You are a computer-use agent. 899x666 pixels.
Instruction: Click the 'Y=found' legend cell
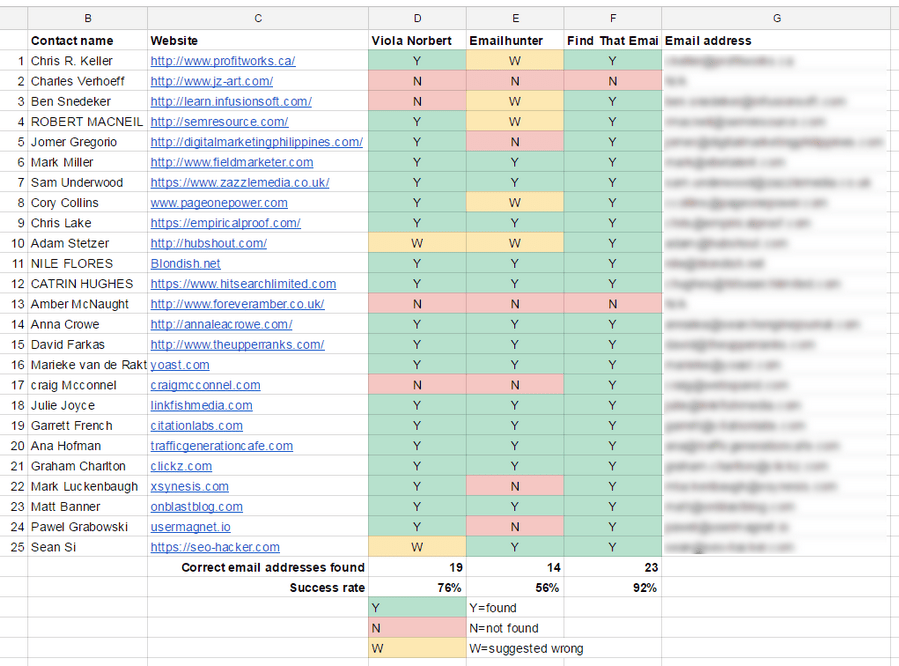515,608
